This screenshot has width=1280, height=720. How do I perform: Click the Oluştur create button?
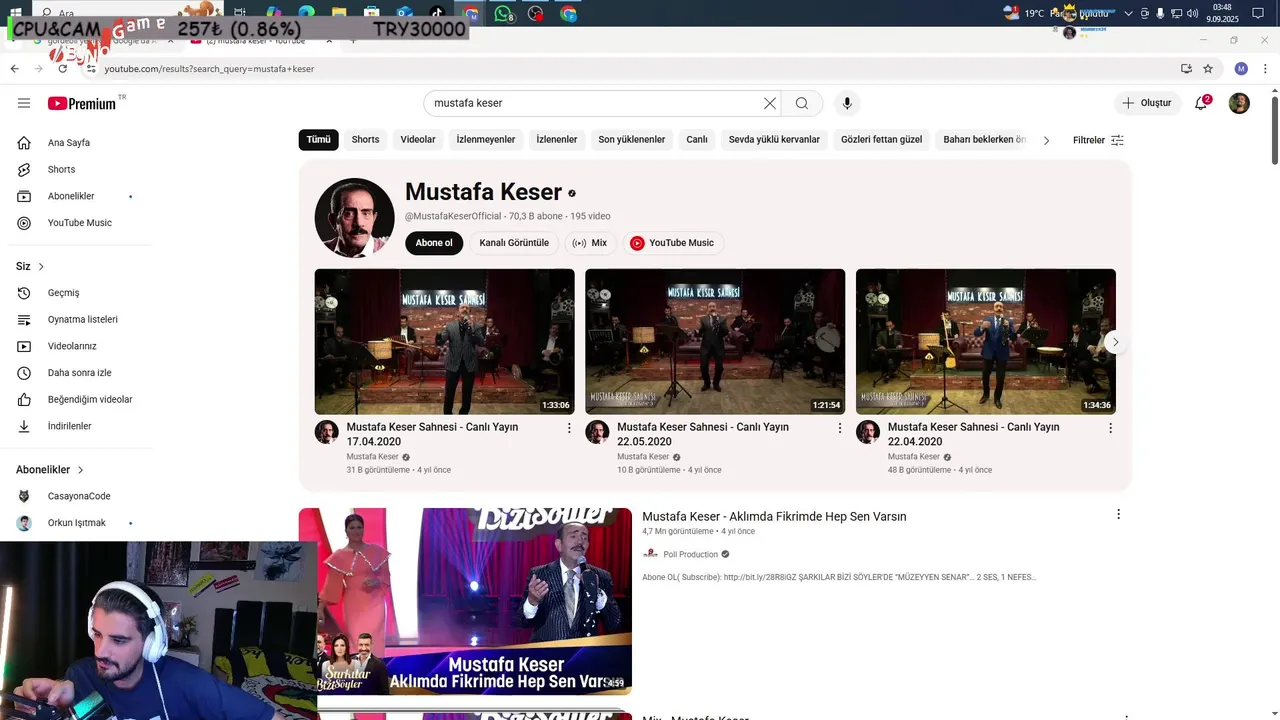(1147, 103)
